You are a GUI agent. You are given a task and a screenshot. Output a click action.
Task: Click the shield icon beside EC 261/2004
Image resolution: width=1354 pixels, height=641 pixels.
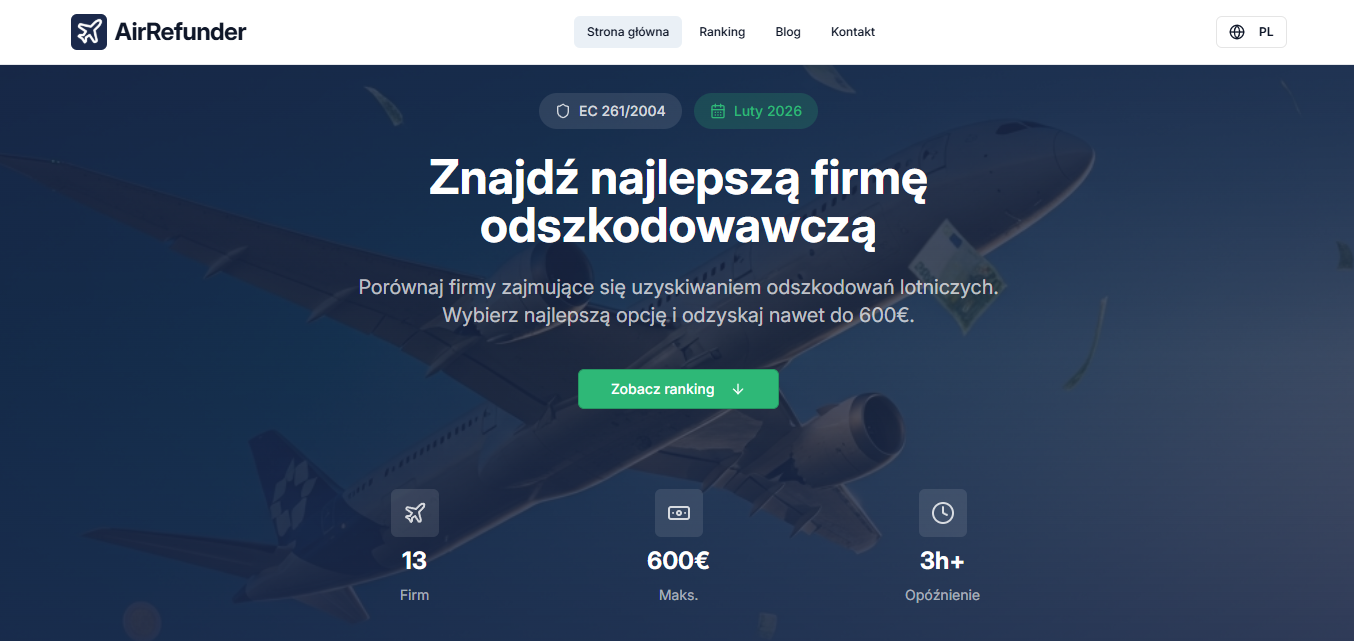click(x=562, y=111)
